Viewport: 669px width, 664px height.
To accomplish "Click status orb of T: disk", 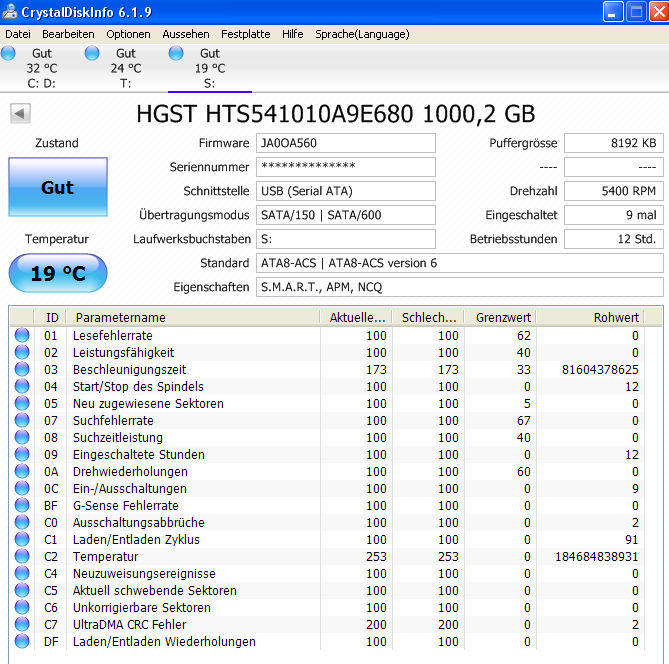I will coord(92,53).
